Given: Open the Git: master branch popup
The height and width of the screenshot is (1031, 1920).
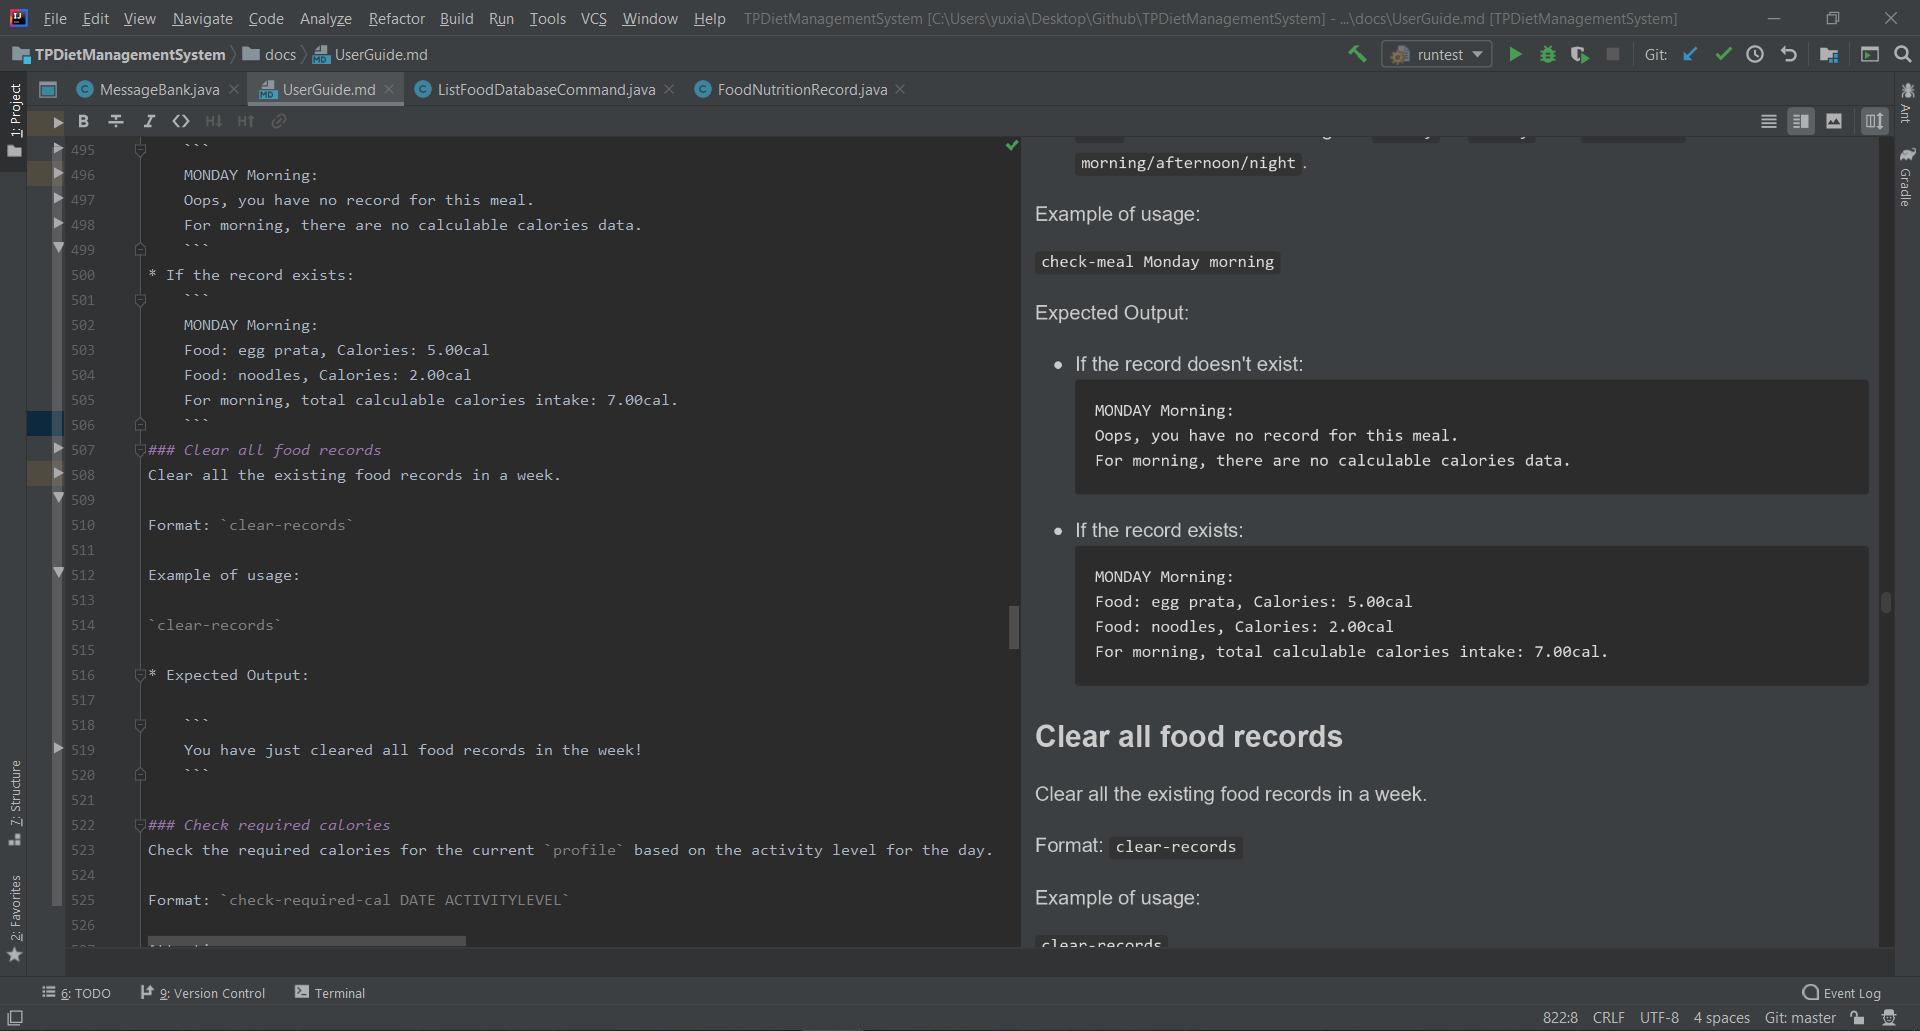Looking at the screenshot, I should [x=1800, y=1018].
